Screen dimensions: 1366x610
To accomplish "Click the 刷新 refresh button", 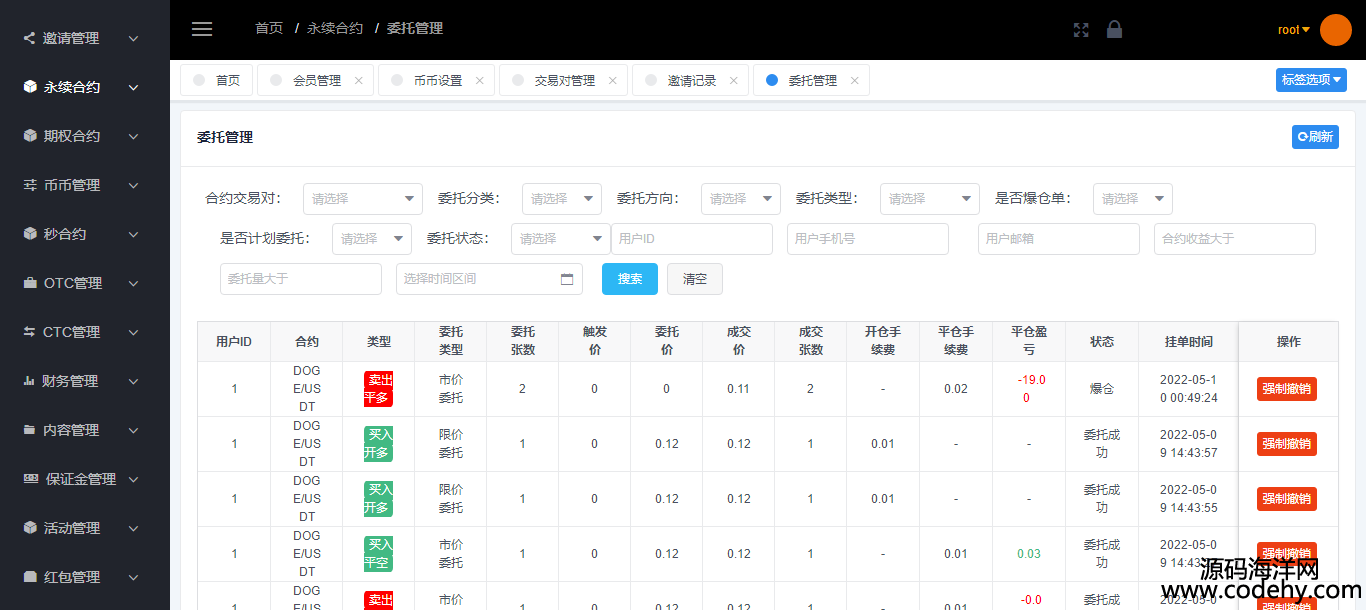I will 1315,137.
